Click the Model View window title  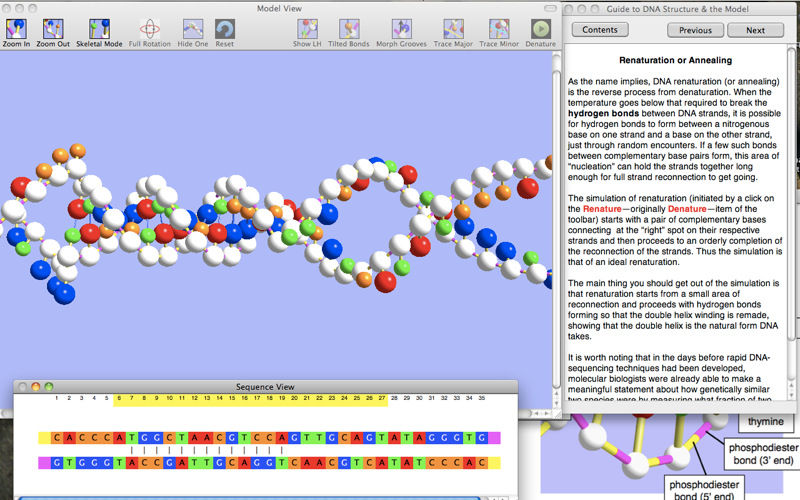coord(279,9)
